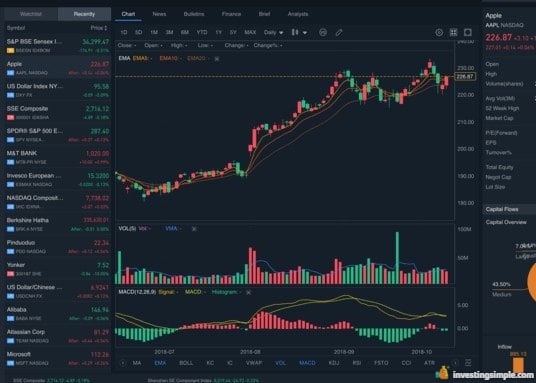Select S&P BSE Sensex row in watchlist
The height and width of the screenshot is (383, 536).
(57, 45)
